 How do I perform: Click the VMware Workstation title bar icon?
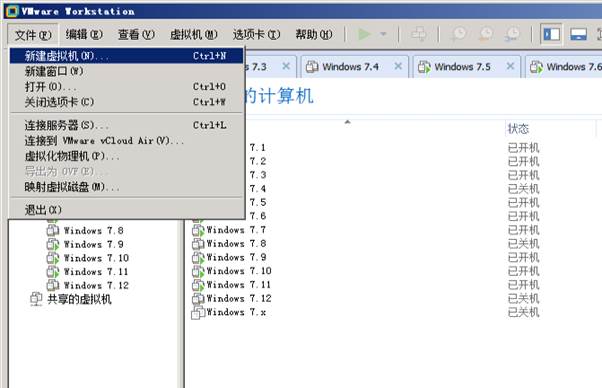[x=12, y=11]
